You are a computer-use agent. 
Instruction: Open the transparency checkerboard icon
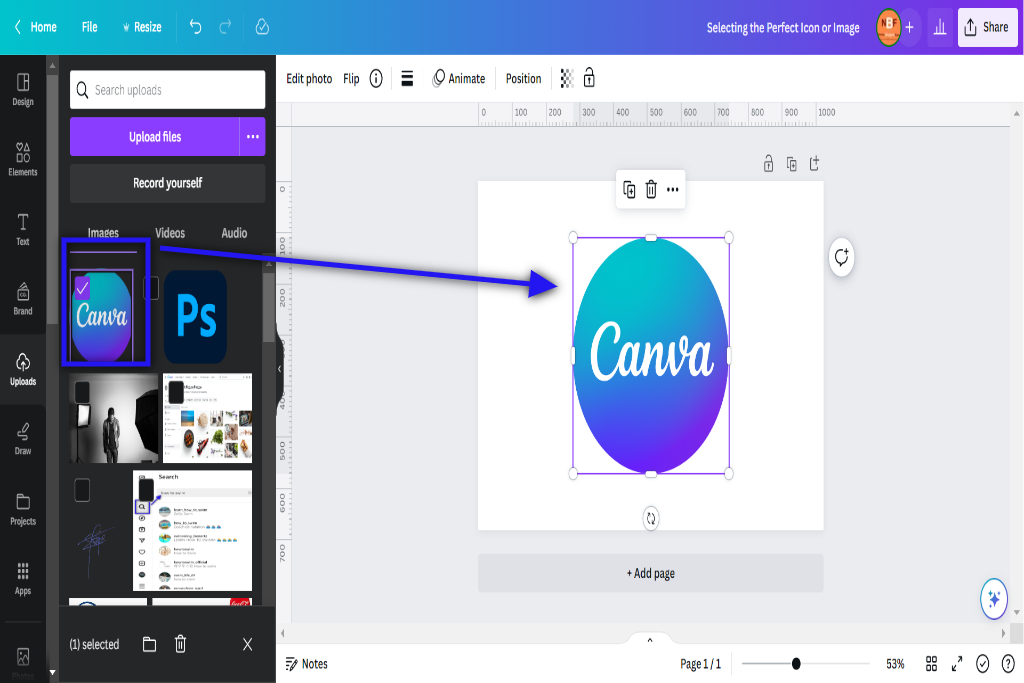567,78
